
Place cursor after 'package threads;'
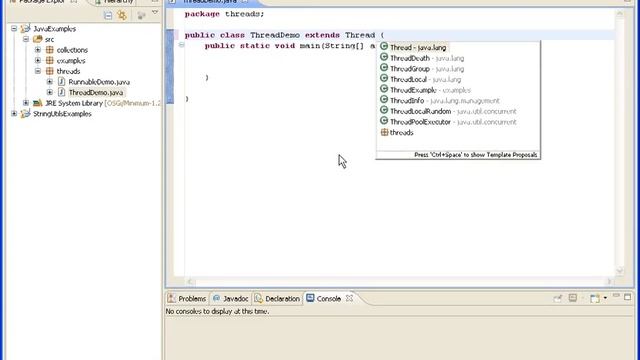click(265, 14)
